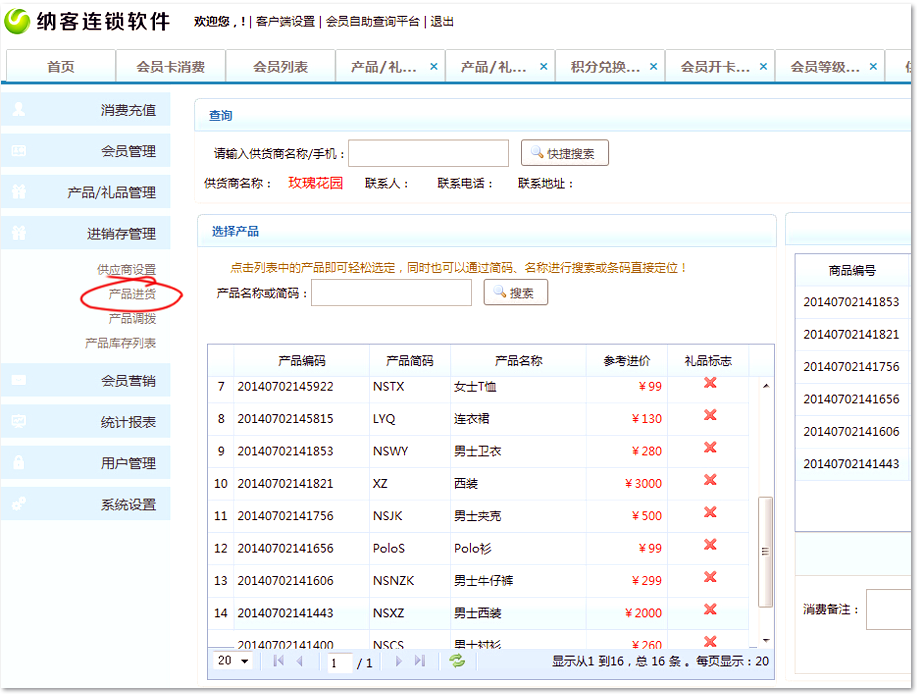
Task: Click the red X gift flag for 连衣裙
Action: [x=710, y=416]
